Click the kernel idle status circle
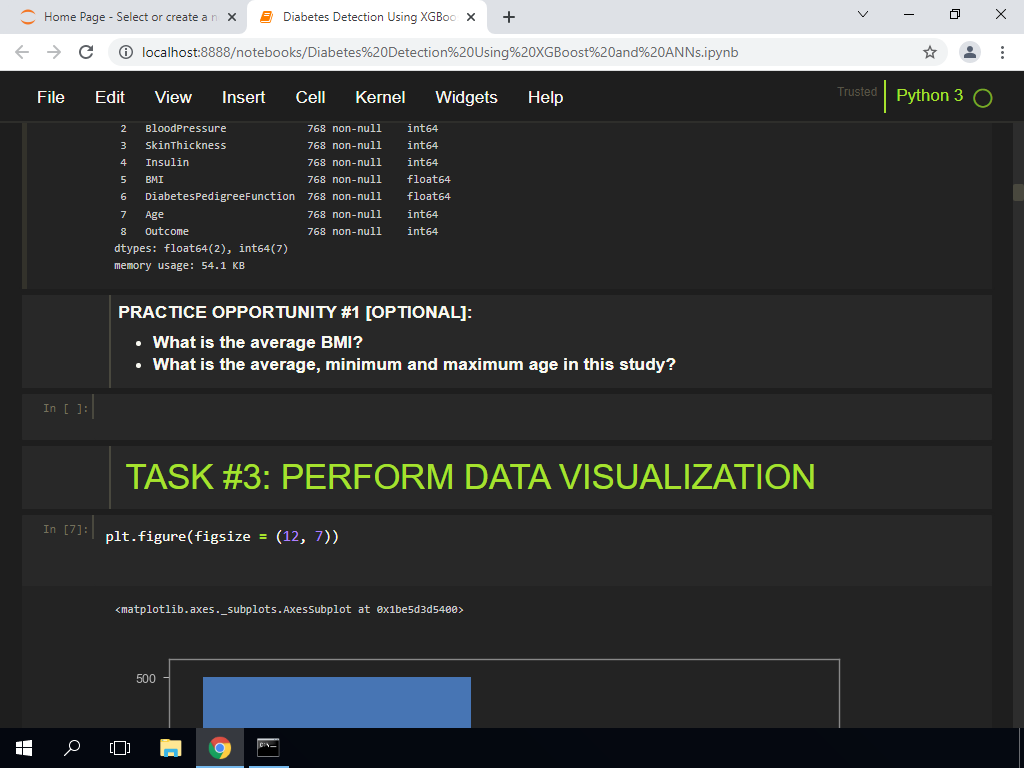Image resolution: width=1024 pixels, height=768 pixels. (982, 98)
